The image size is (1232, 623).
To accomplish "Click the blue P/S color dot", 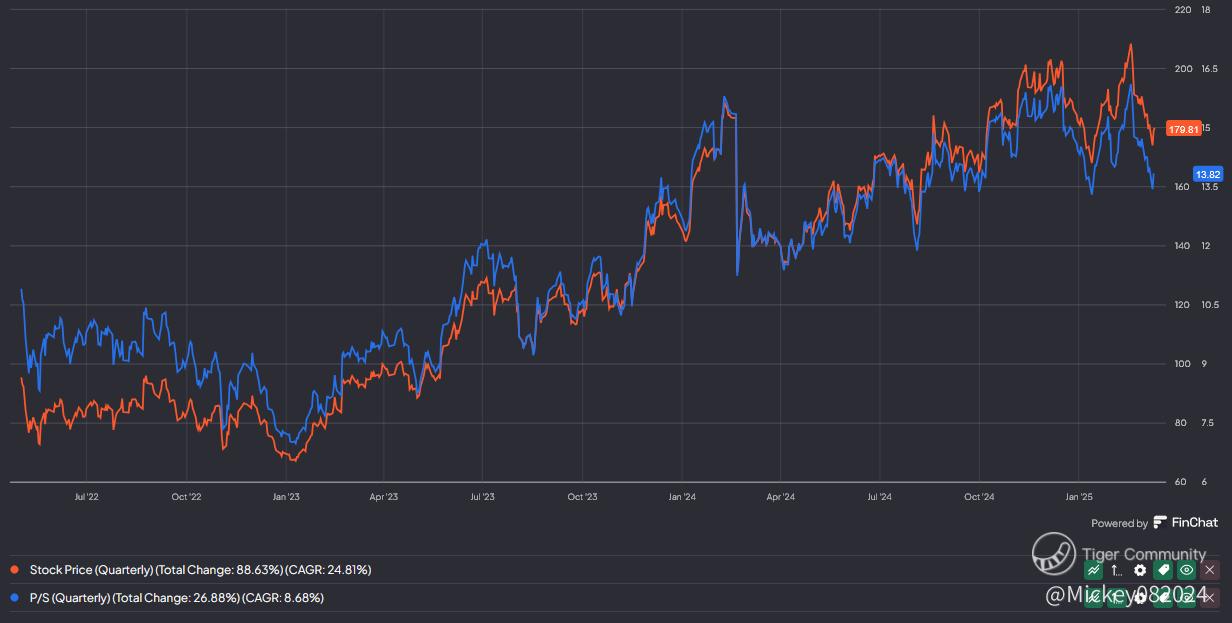I will coord(14,598).
